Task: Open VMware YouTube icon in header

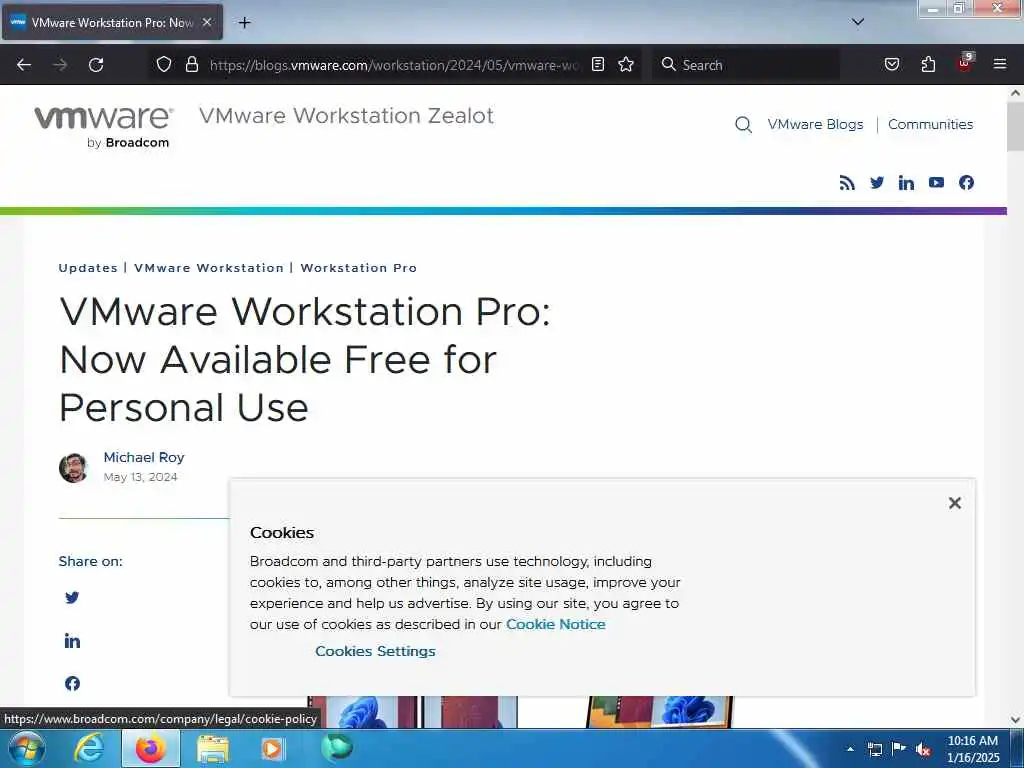Action: 936,183
